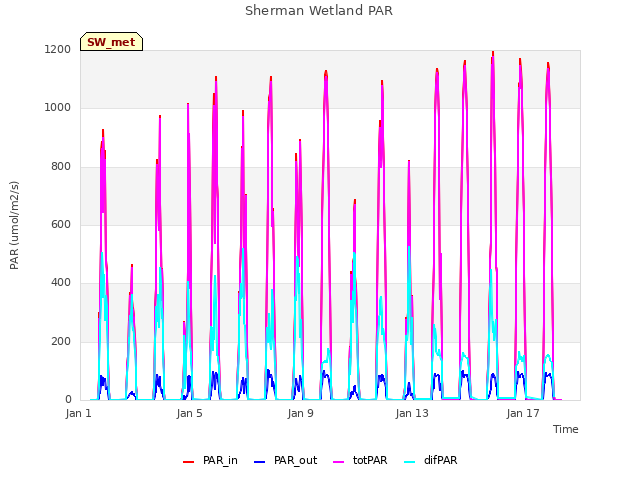Click the 400 y-axis label
The width and height of the screenshot is (640, 480).
(x=61, y=282)
